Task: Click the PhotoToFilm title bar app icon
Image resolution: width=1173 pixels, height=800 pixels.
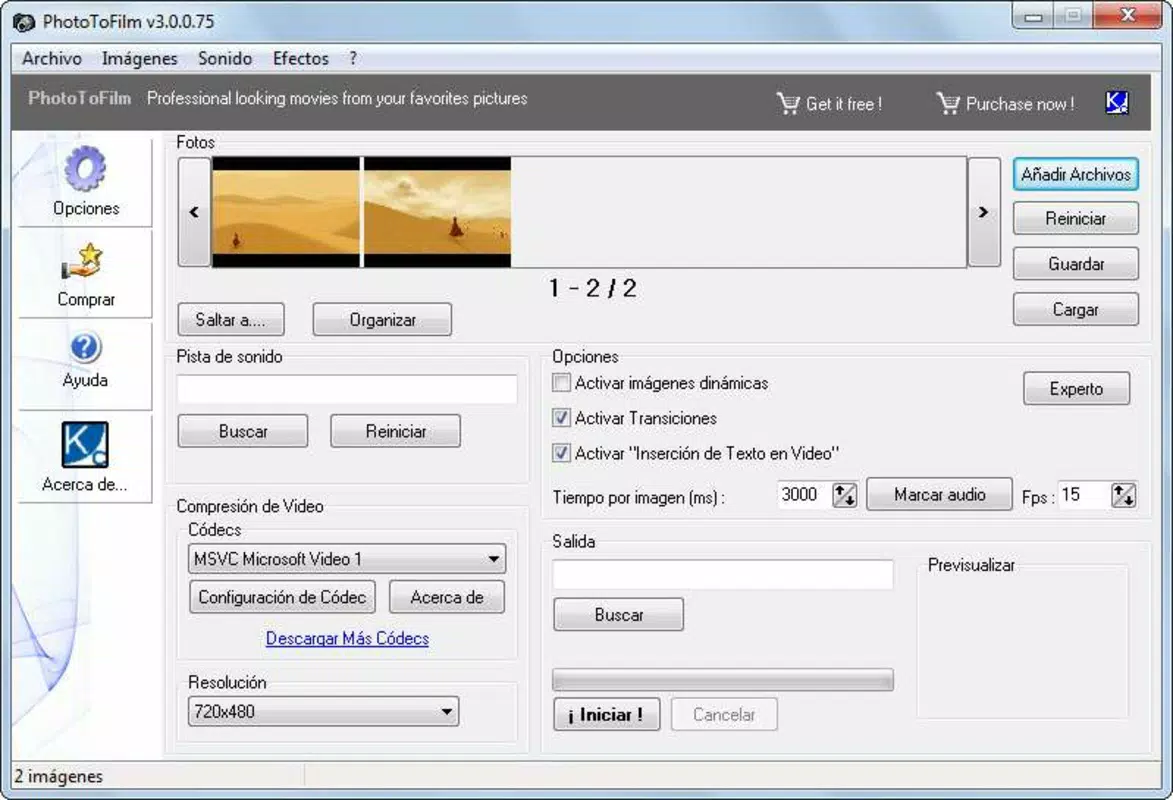Action: tap(24, 22)
